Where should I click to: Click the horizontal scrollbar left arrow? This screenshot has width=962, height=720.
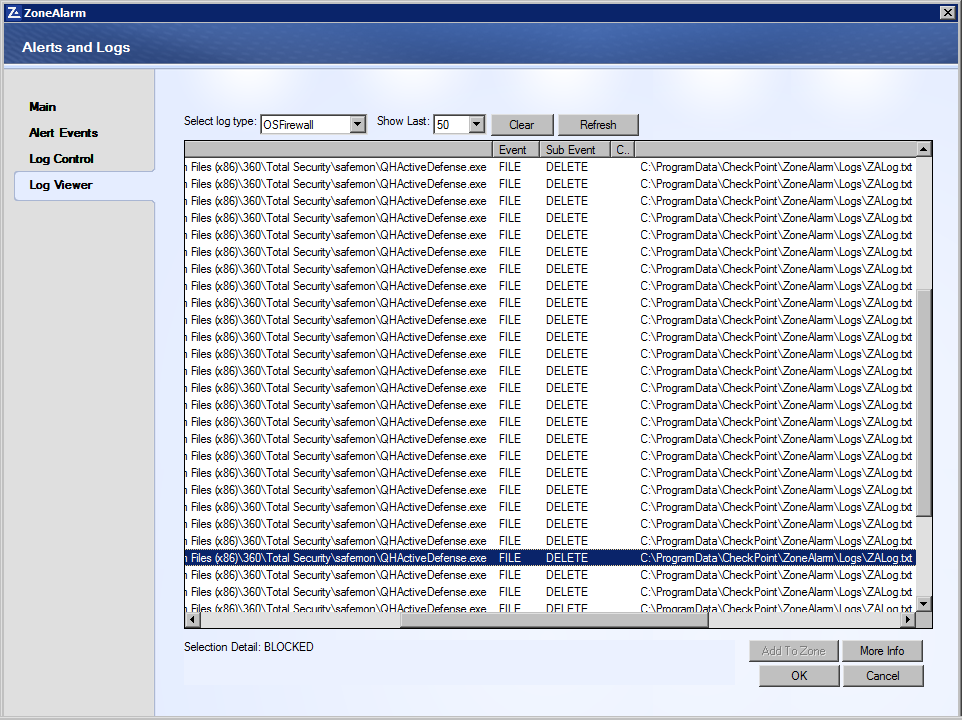pyautogui.click(x=193, y=619)
